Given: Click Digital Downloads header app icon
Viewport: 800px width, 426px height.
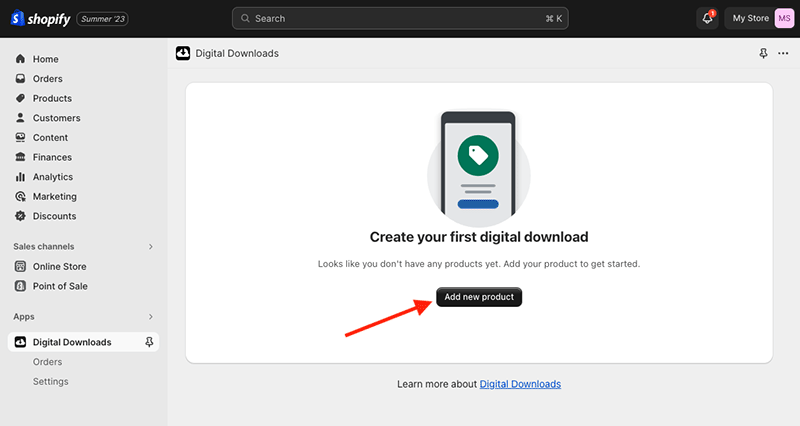Looking at the screenshot, I should [183, 53].
